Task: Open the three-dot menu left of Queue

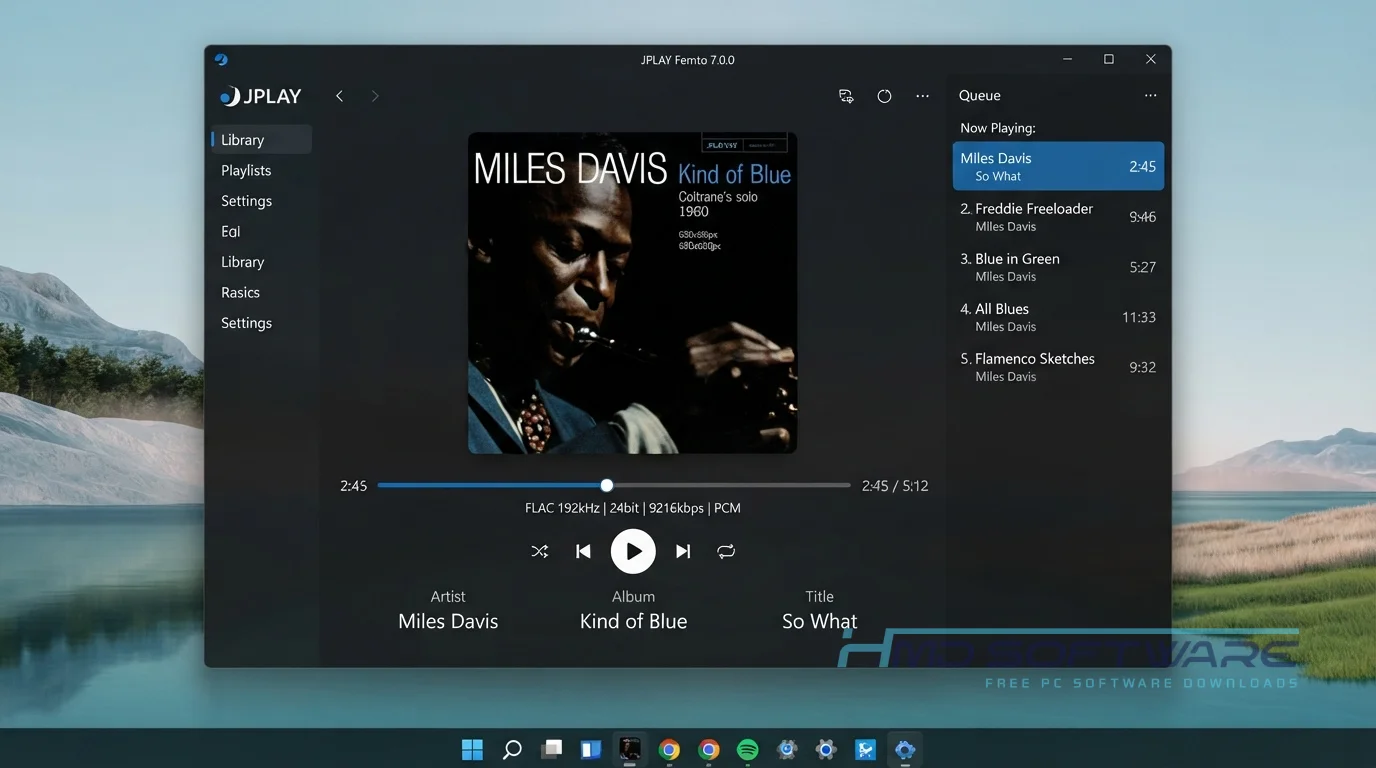Action: tap(922, 96)
